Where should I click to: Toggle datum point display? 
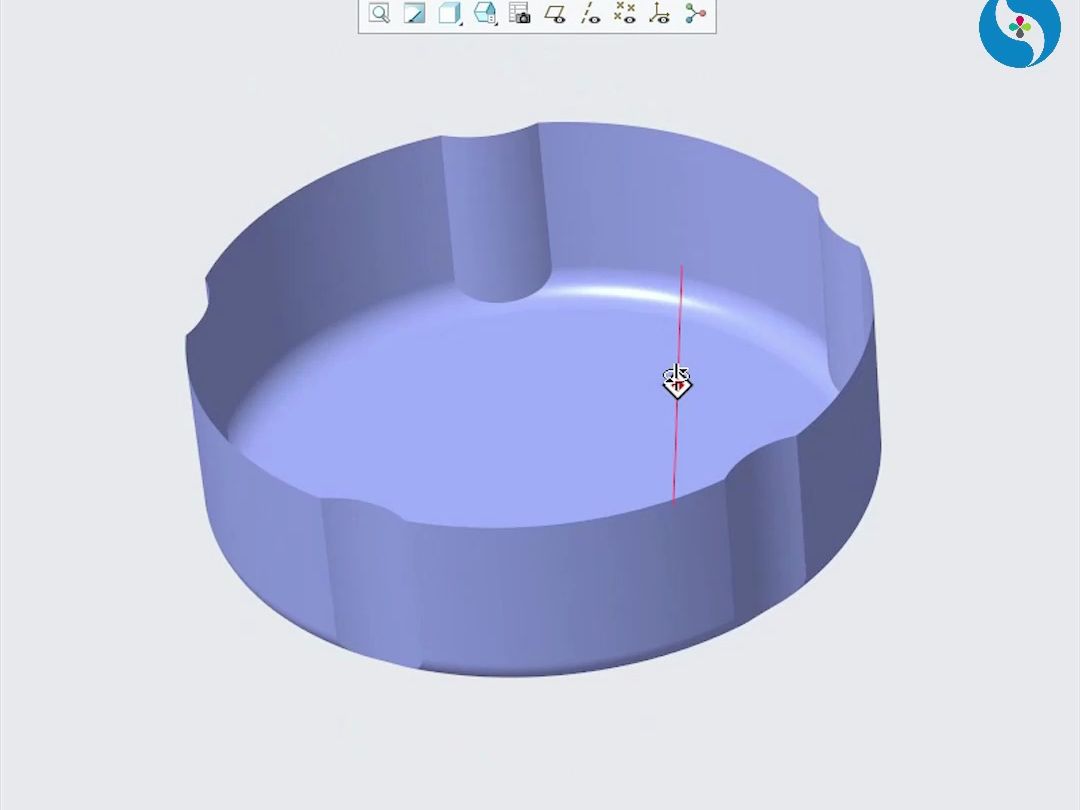coord(625,13)
